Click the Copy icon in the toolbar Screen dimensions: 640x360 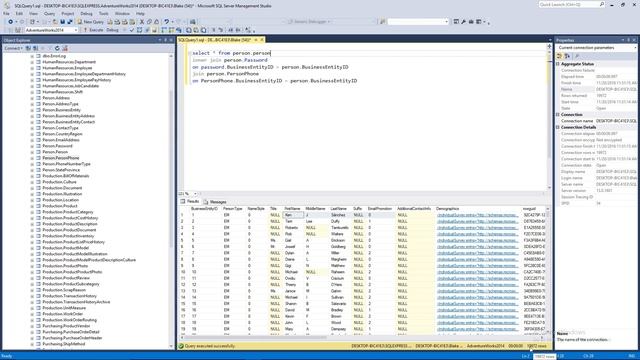tap(149, 22)
